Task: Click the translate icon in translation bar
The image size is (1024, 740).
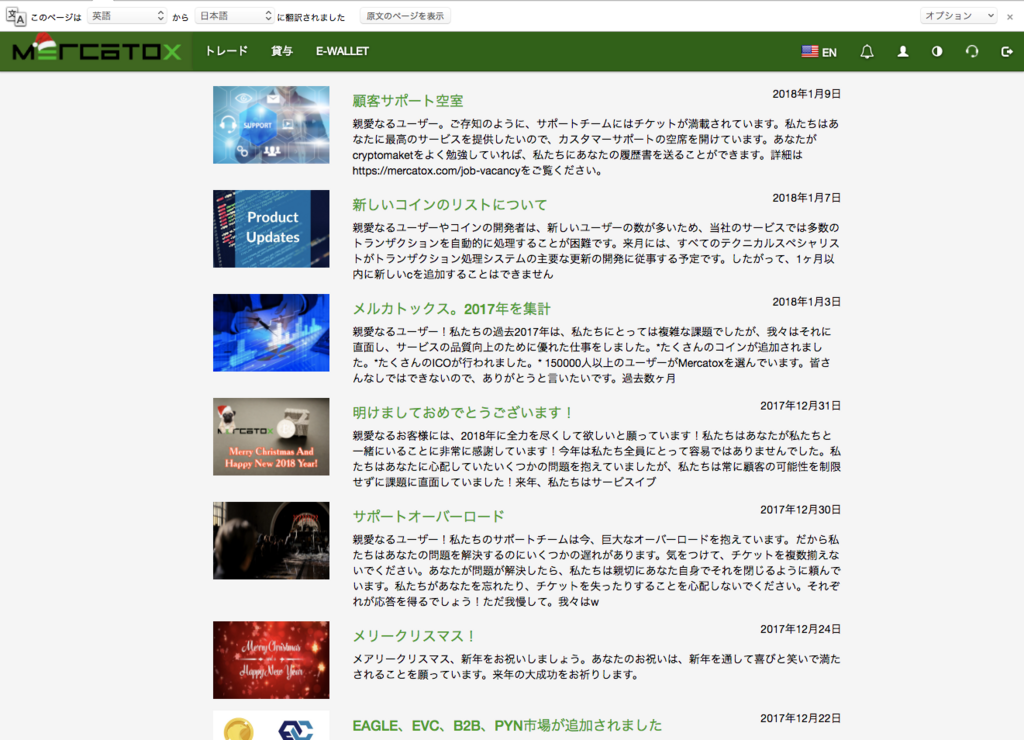Action: [16, 16]
